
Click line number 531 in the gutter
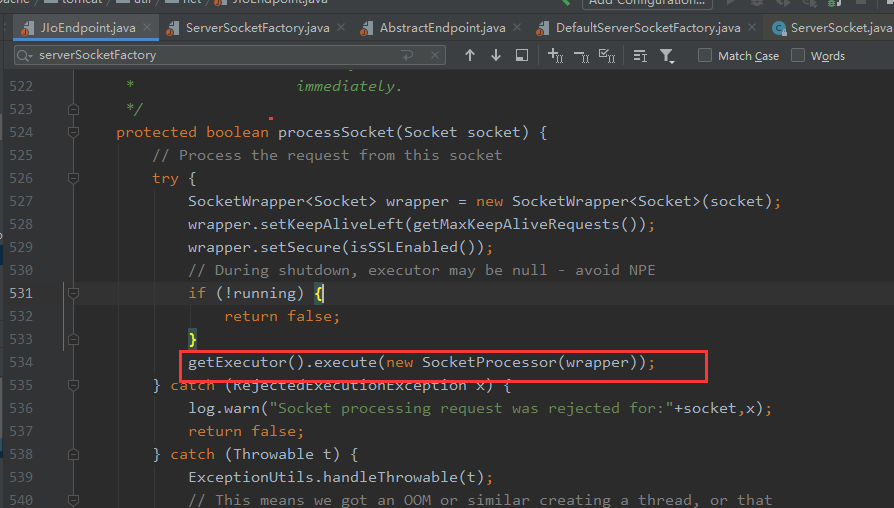(21, 293)
